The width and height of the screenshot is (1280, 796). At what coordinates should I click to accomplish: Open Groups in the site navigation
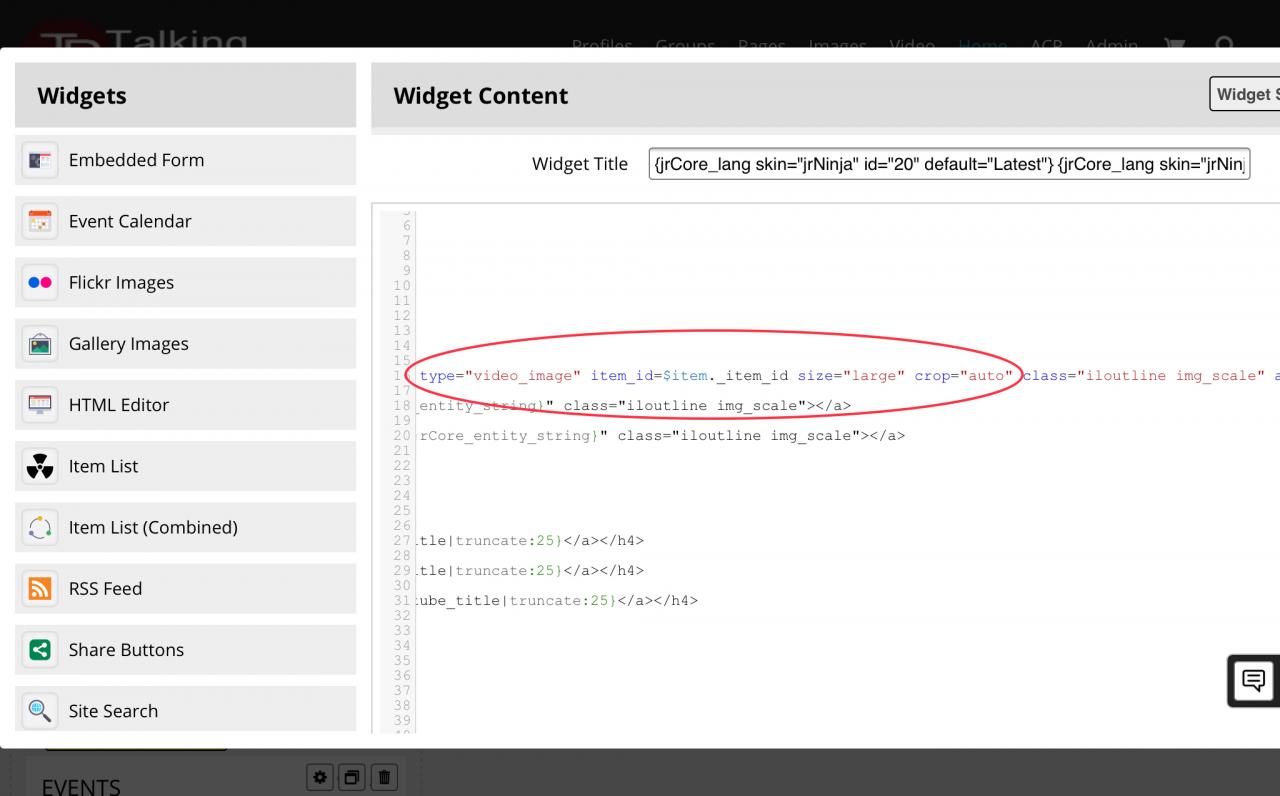tap(685, 45)
